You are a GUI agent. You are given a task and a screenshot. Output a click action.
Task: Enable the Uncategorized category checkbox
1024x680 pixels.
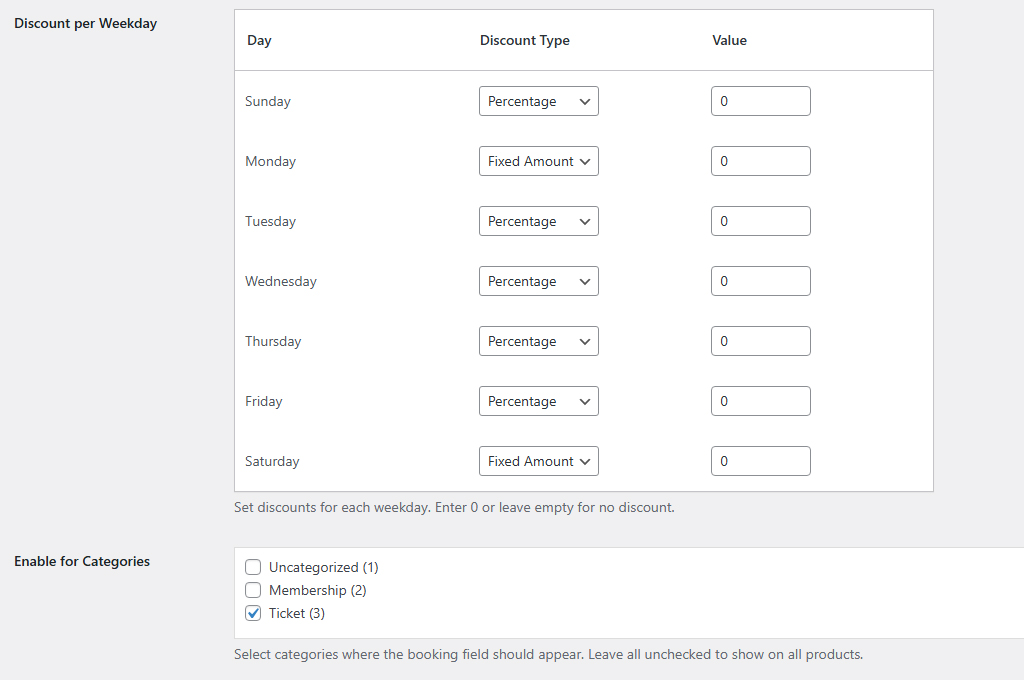pyautogui.click(x=253, y=567)
